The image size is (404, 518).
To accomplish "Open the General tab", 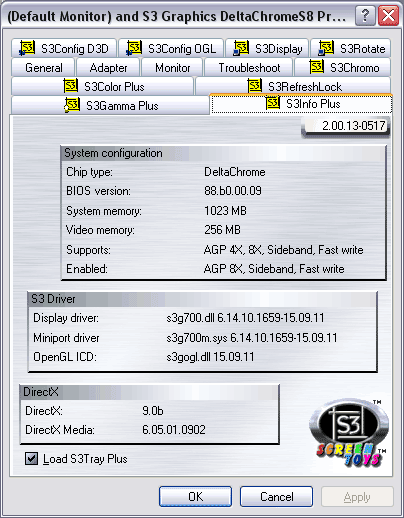I will pyautogui.click(x=43, y=68).
